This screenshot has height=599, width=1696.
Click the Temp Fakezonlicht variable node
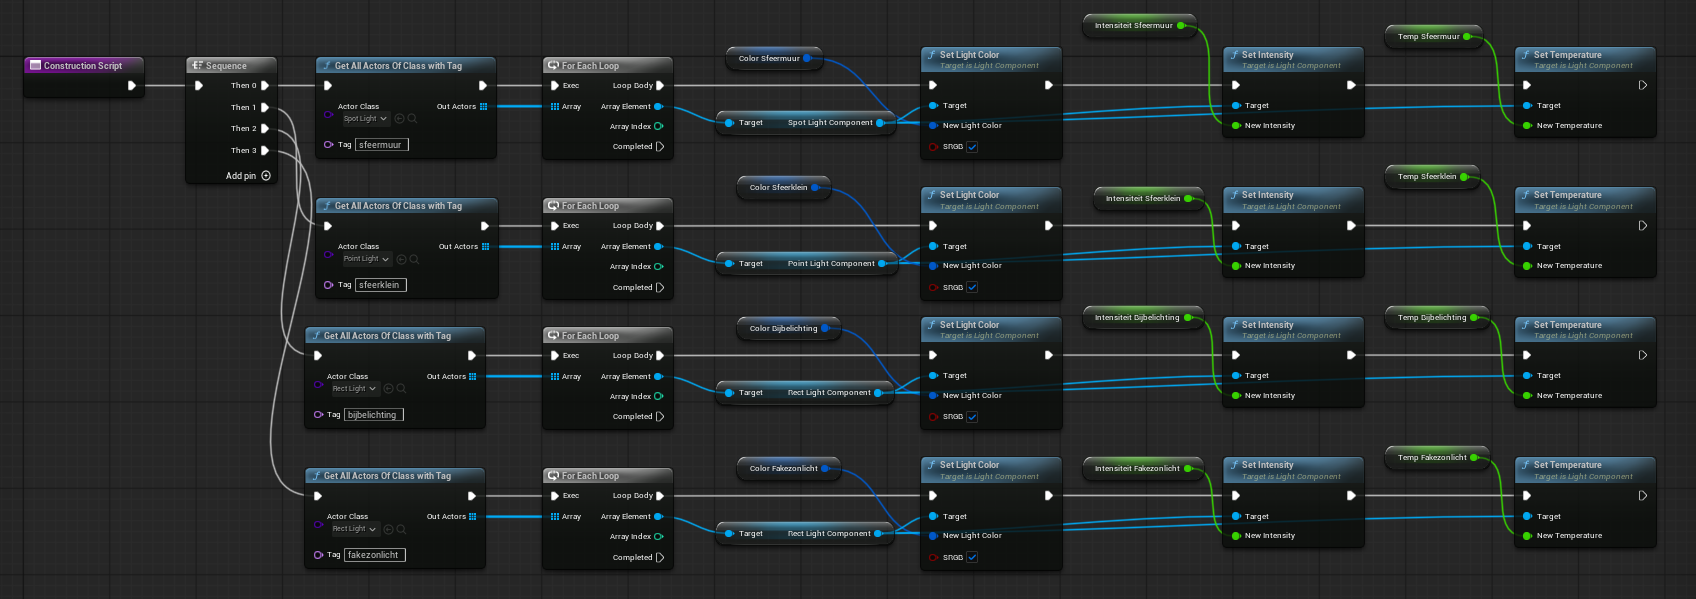pyautogui.click(x=1431, y=458)
